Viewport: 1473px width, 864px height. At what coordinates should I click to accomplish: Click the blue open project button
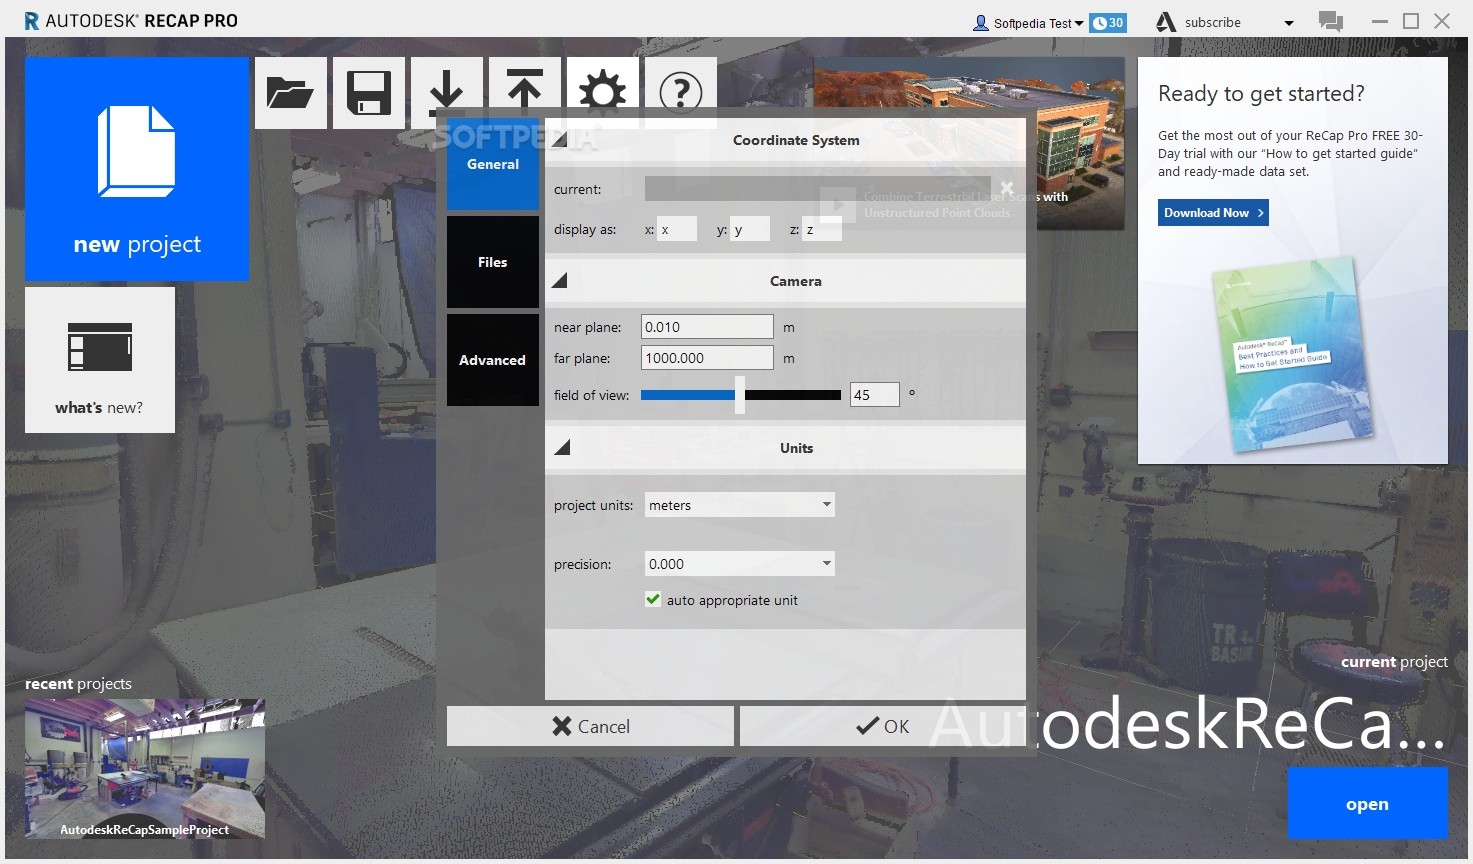click(1367, 804)
